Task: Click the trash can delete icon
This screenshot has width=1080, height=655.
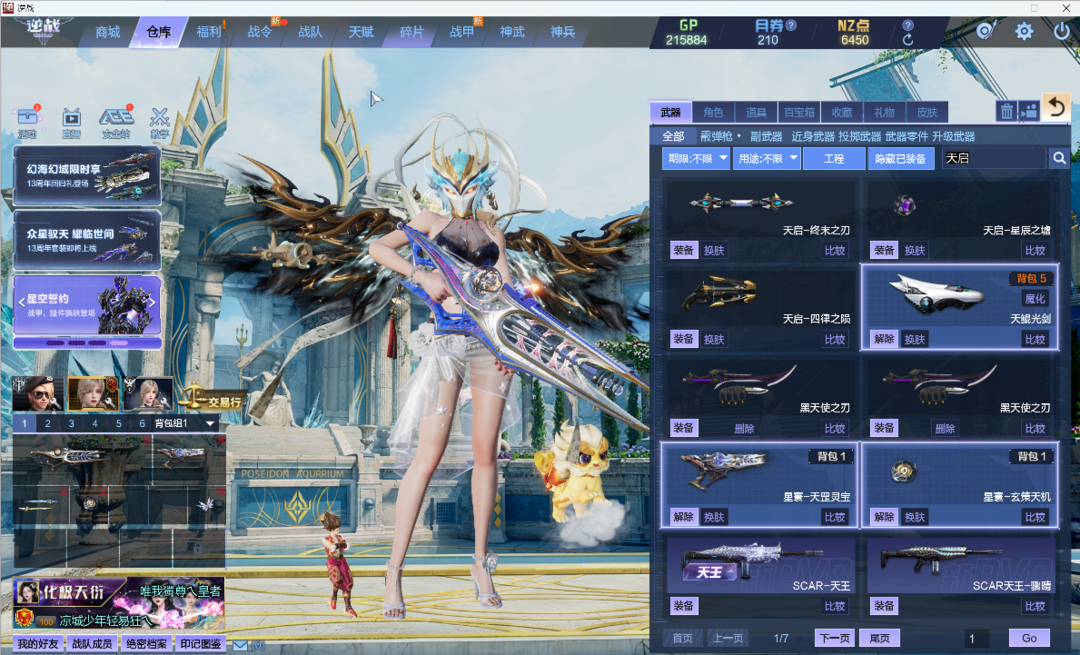Action: 1006,111
